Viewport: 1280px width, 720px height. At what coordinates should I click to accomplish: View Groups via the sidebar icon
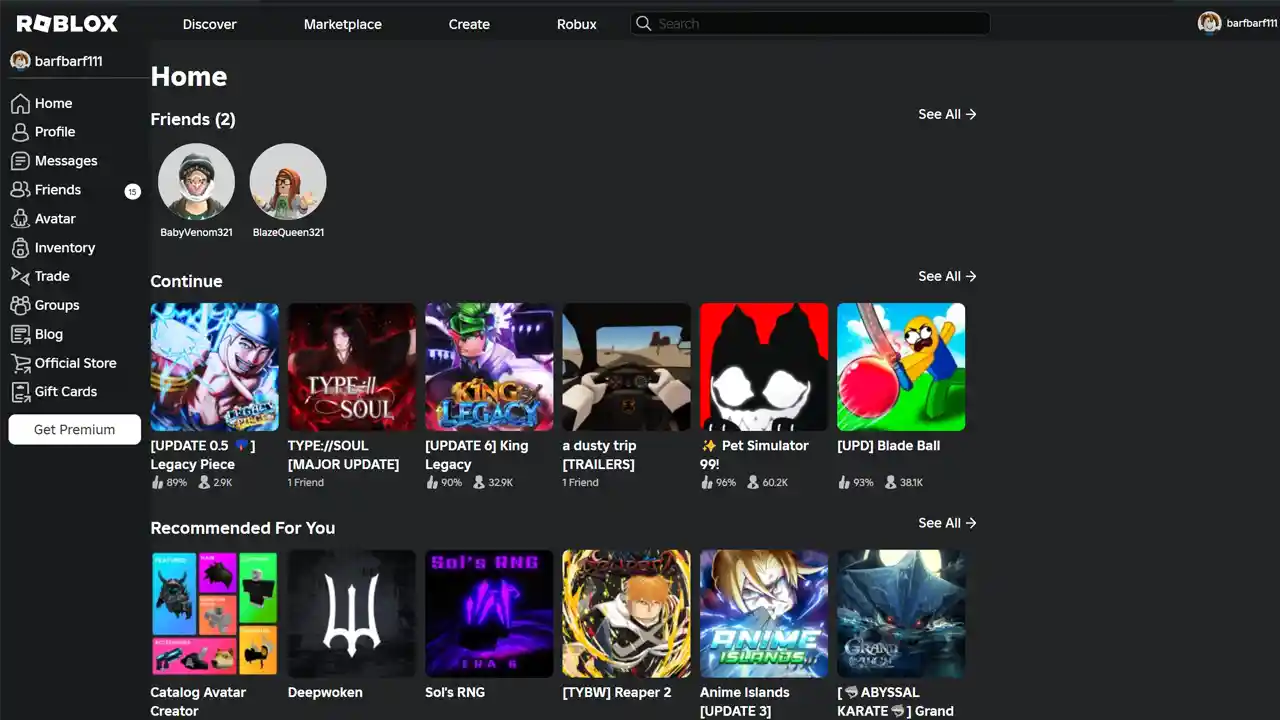57,305
